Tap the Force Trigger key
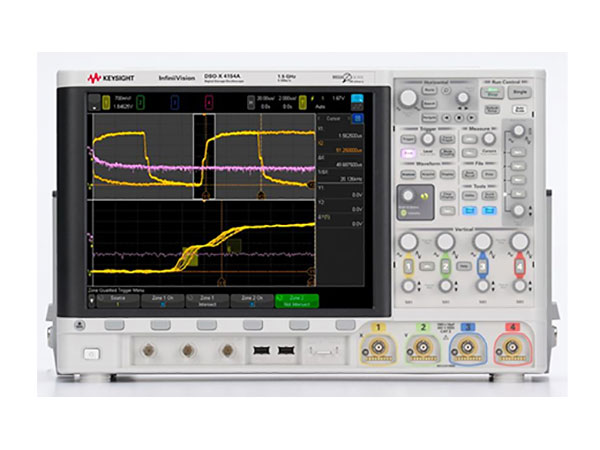Screen dimensions: 600x450 (447, 139)
